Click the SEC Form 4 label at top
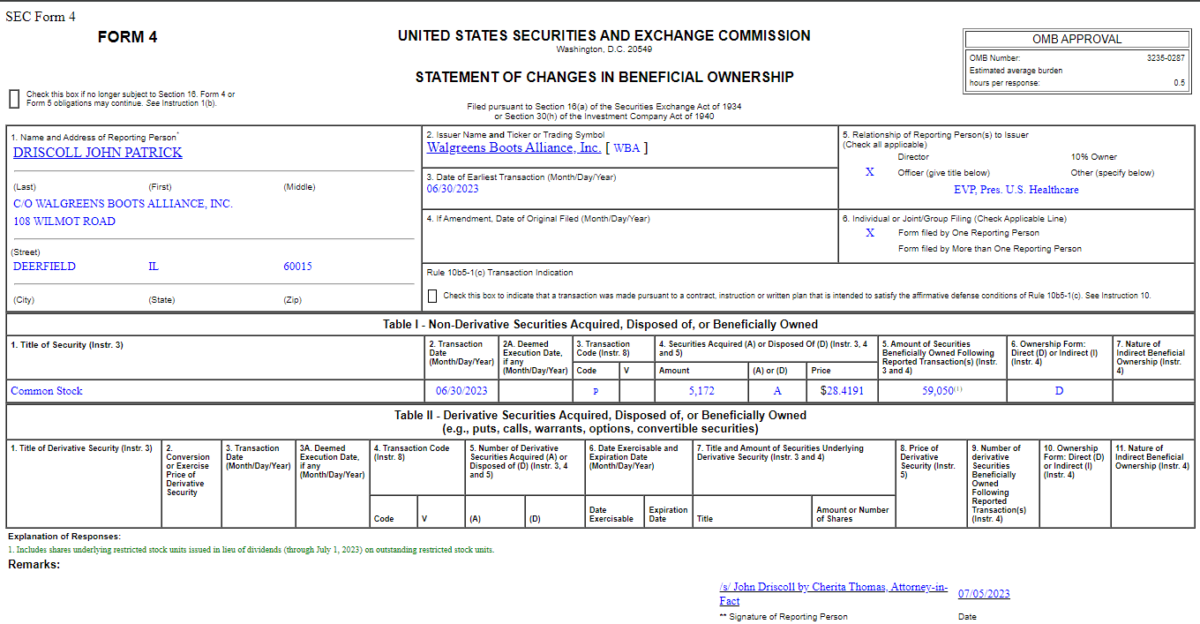 (39, 16)
